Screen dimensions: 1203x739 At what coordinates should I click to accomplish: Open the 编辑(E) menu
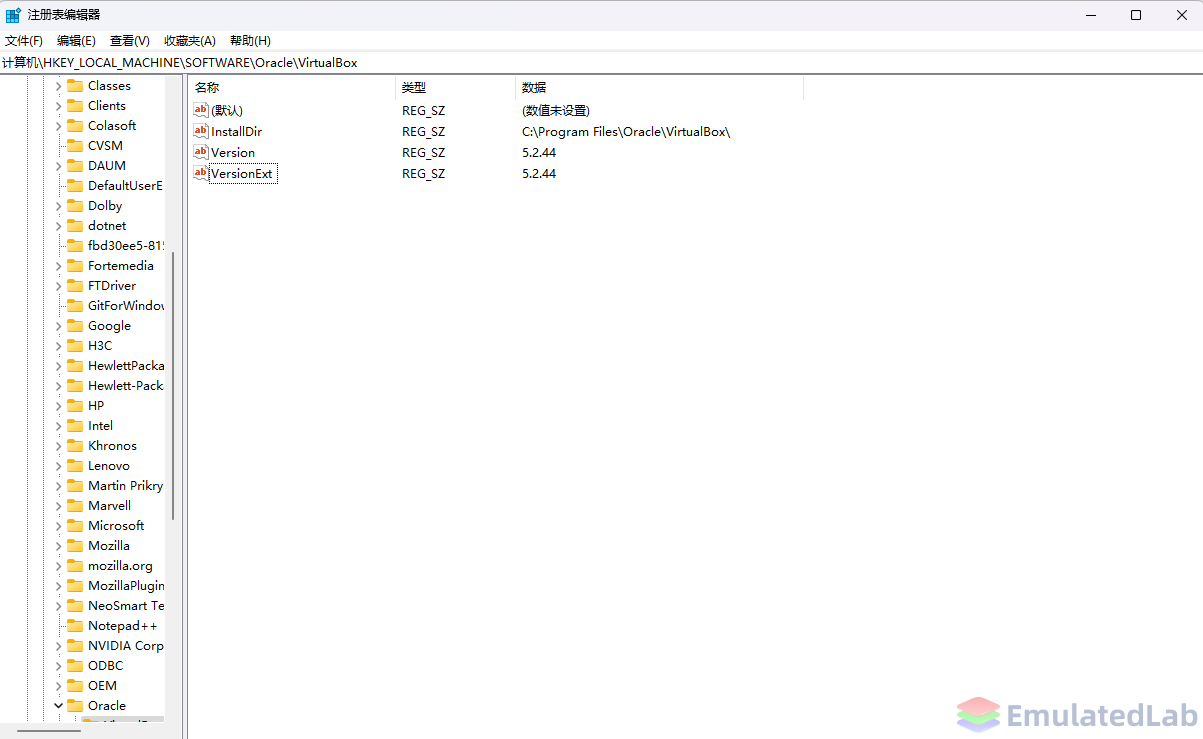(x=76, y=40)
